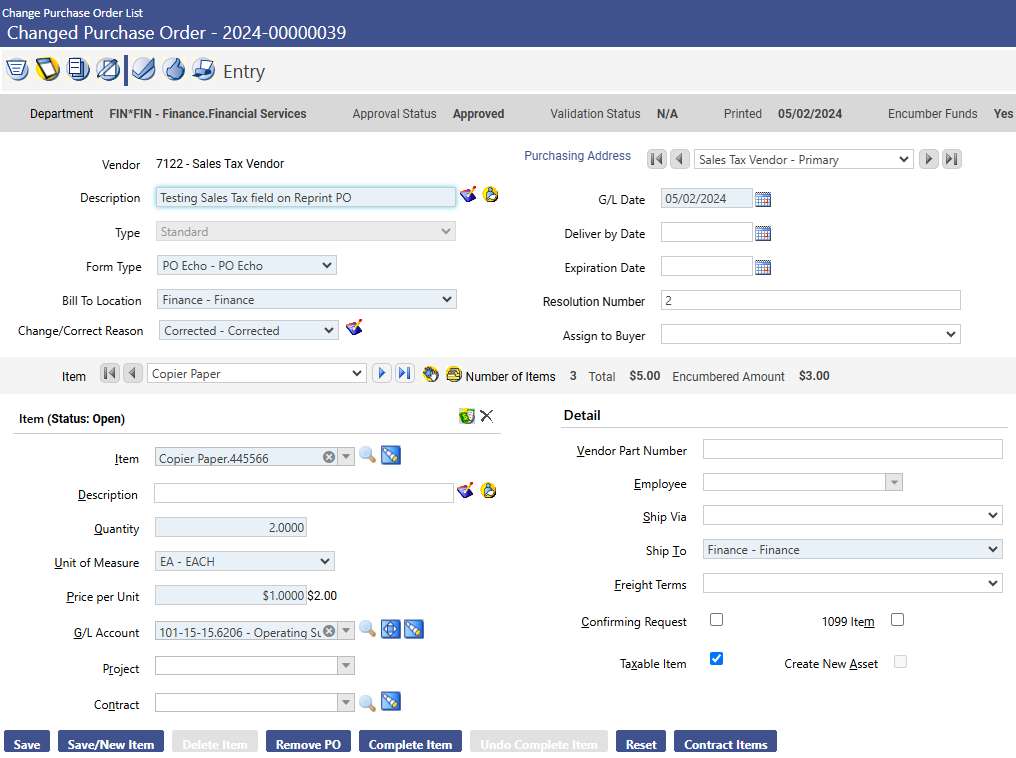1016x758 pixels.
Task: Click the Reset button
Action: 641,744
